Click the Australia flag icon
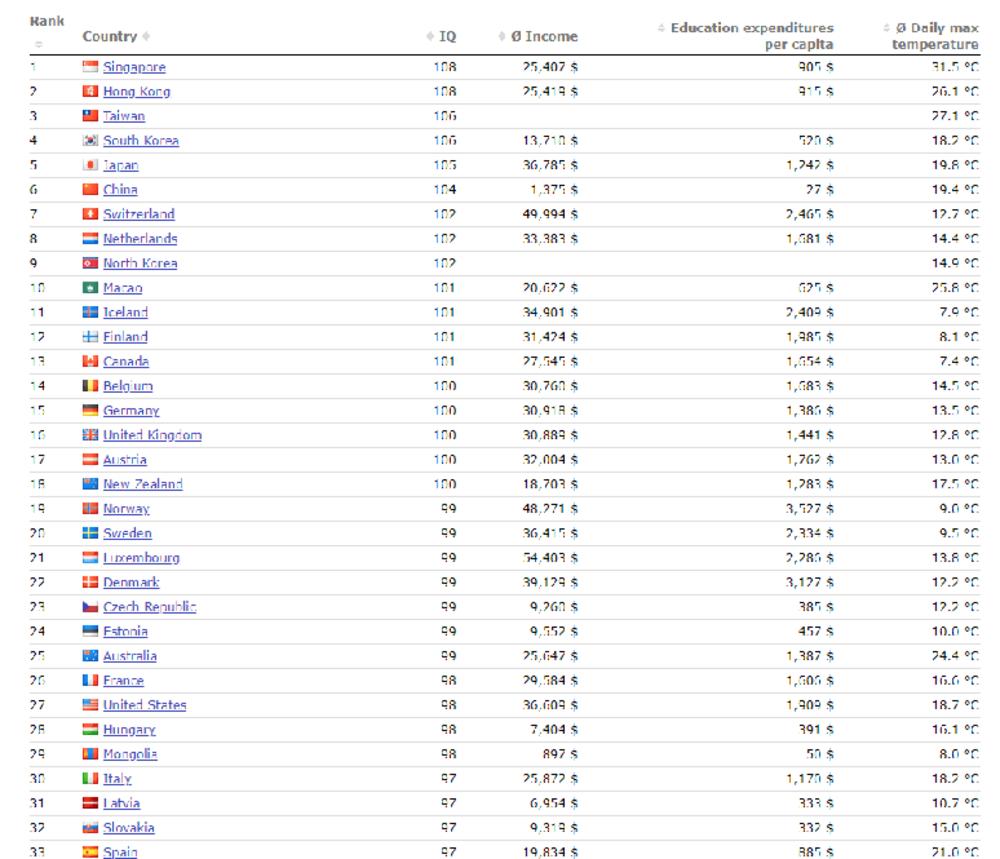The width and height of the screenshot is (1000, 859). point(91,656)
